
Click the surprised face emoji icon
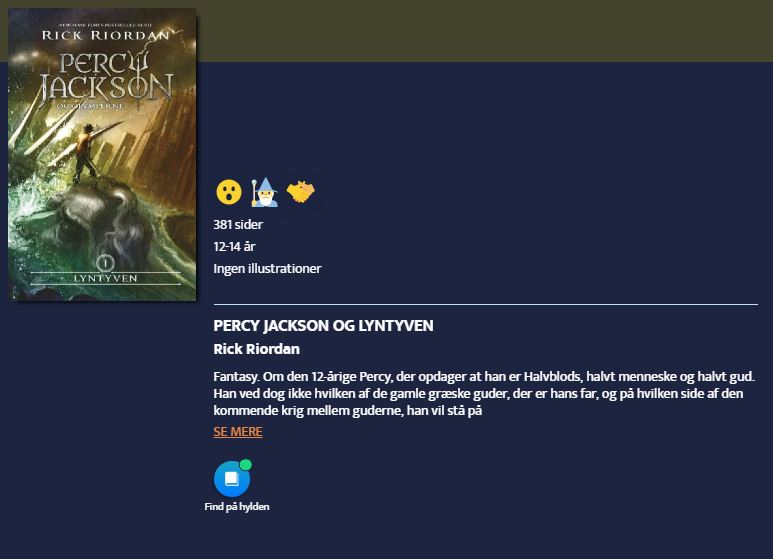click(x=229, y=192)
